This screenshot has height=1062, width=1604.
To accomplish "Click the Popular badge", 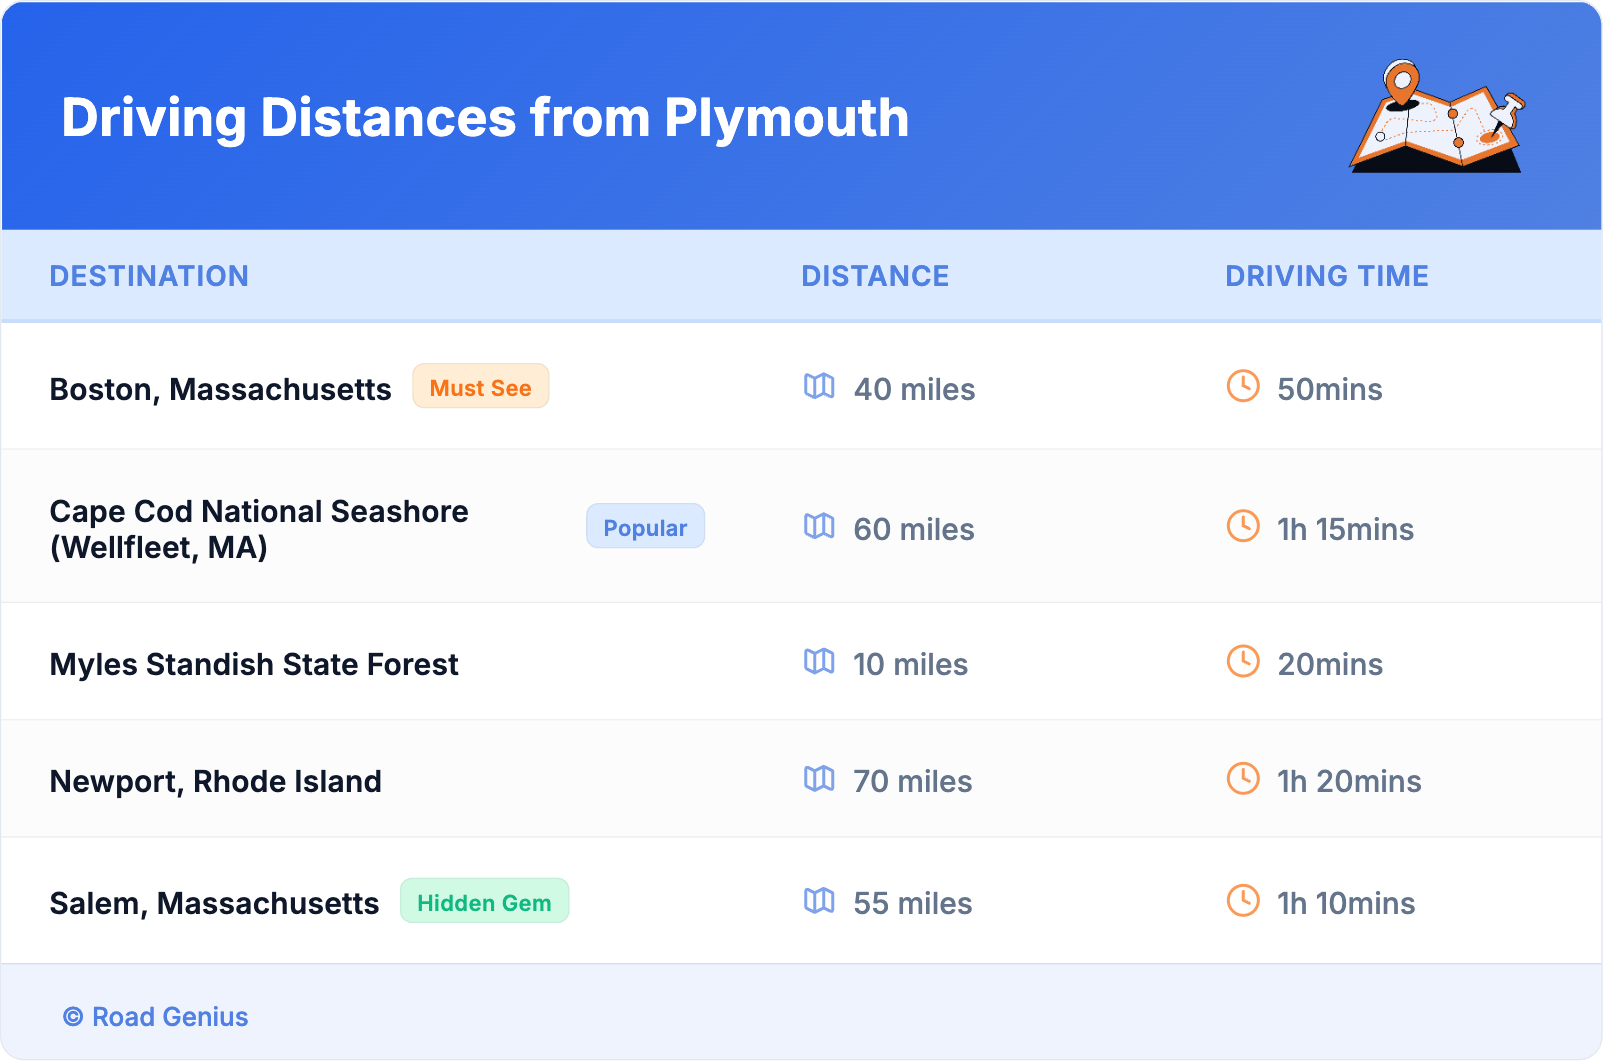I will coord(645,527).
